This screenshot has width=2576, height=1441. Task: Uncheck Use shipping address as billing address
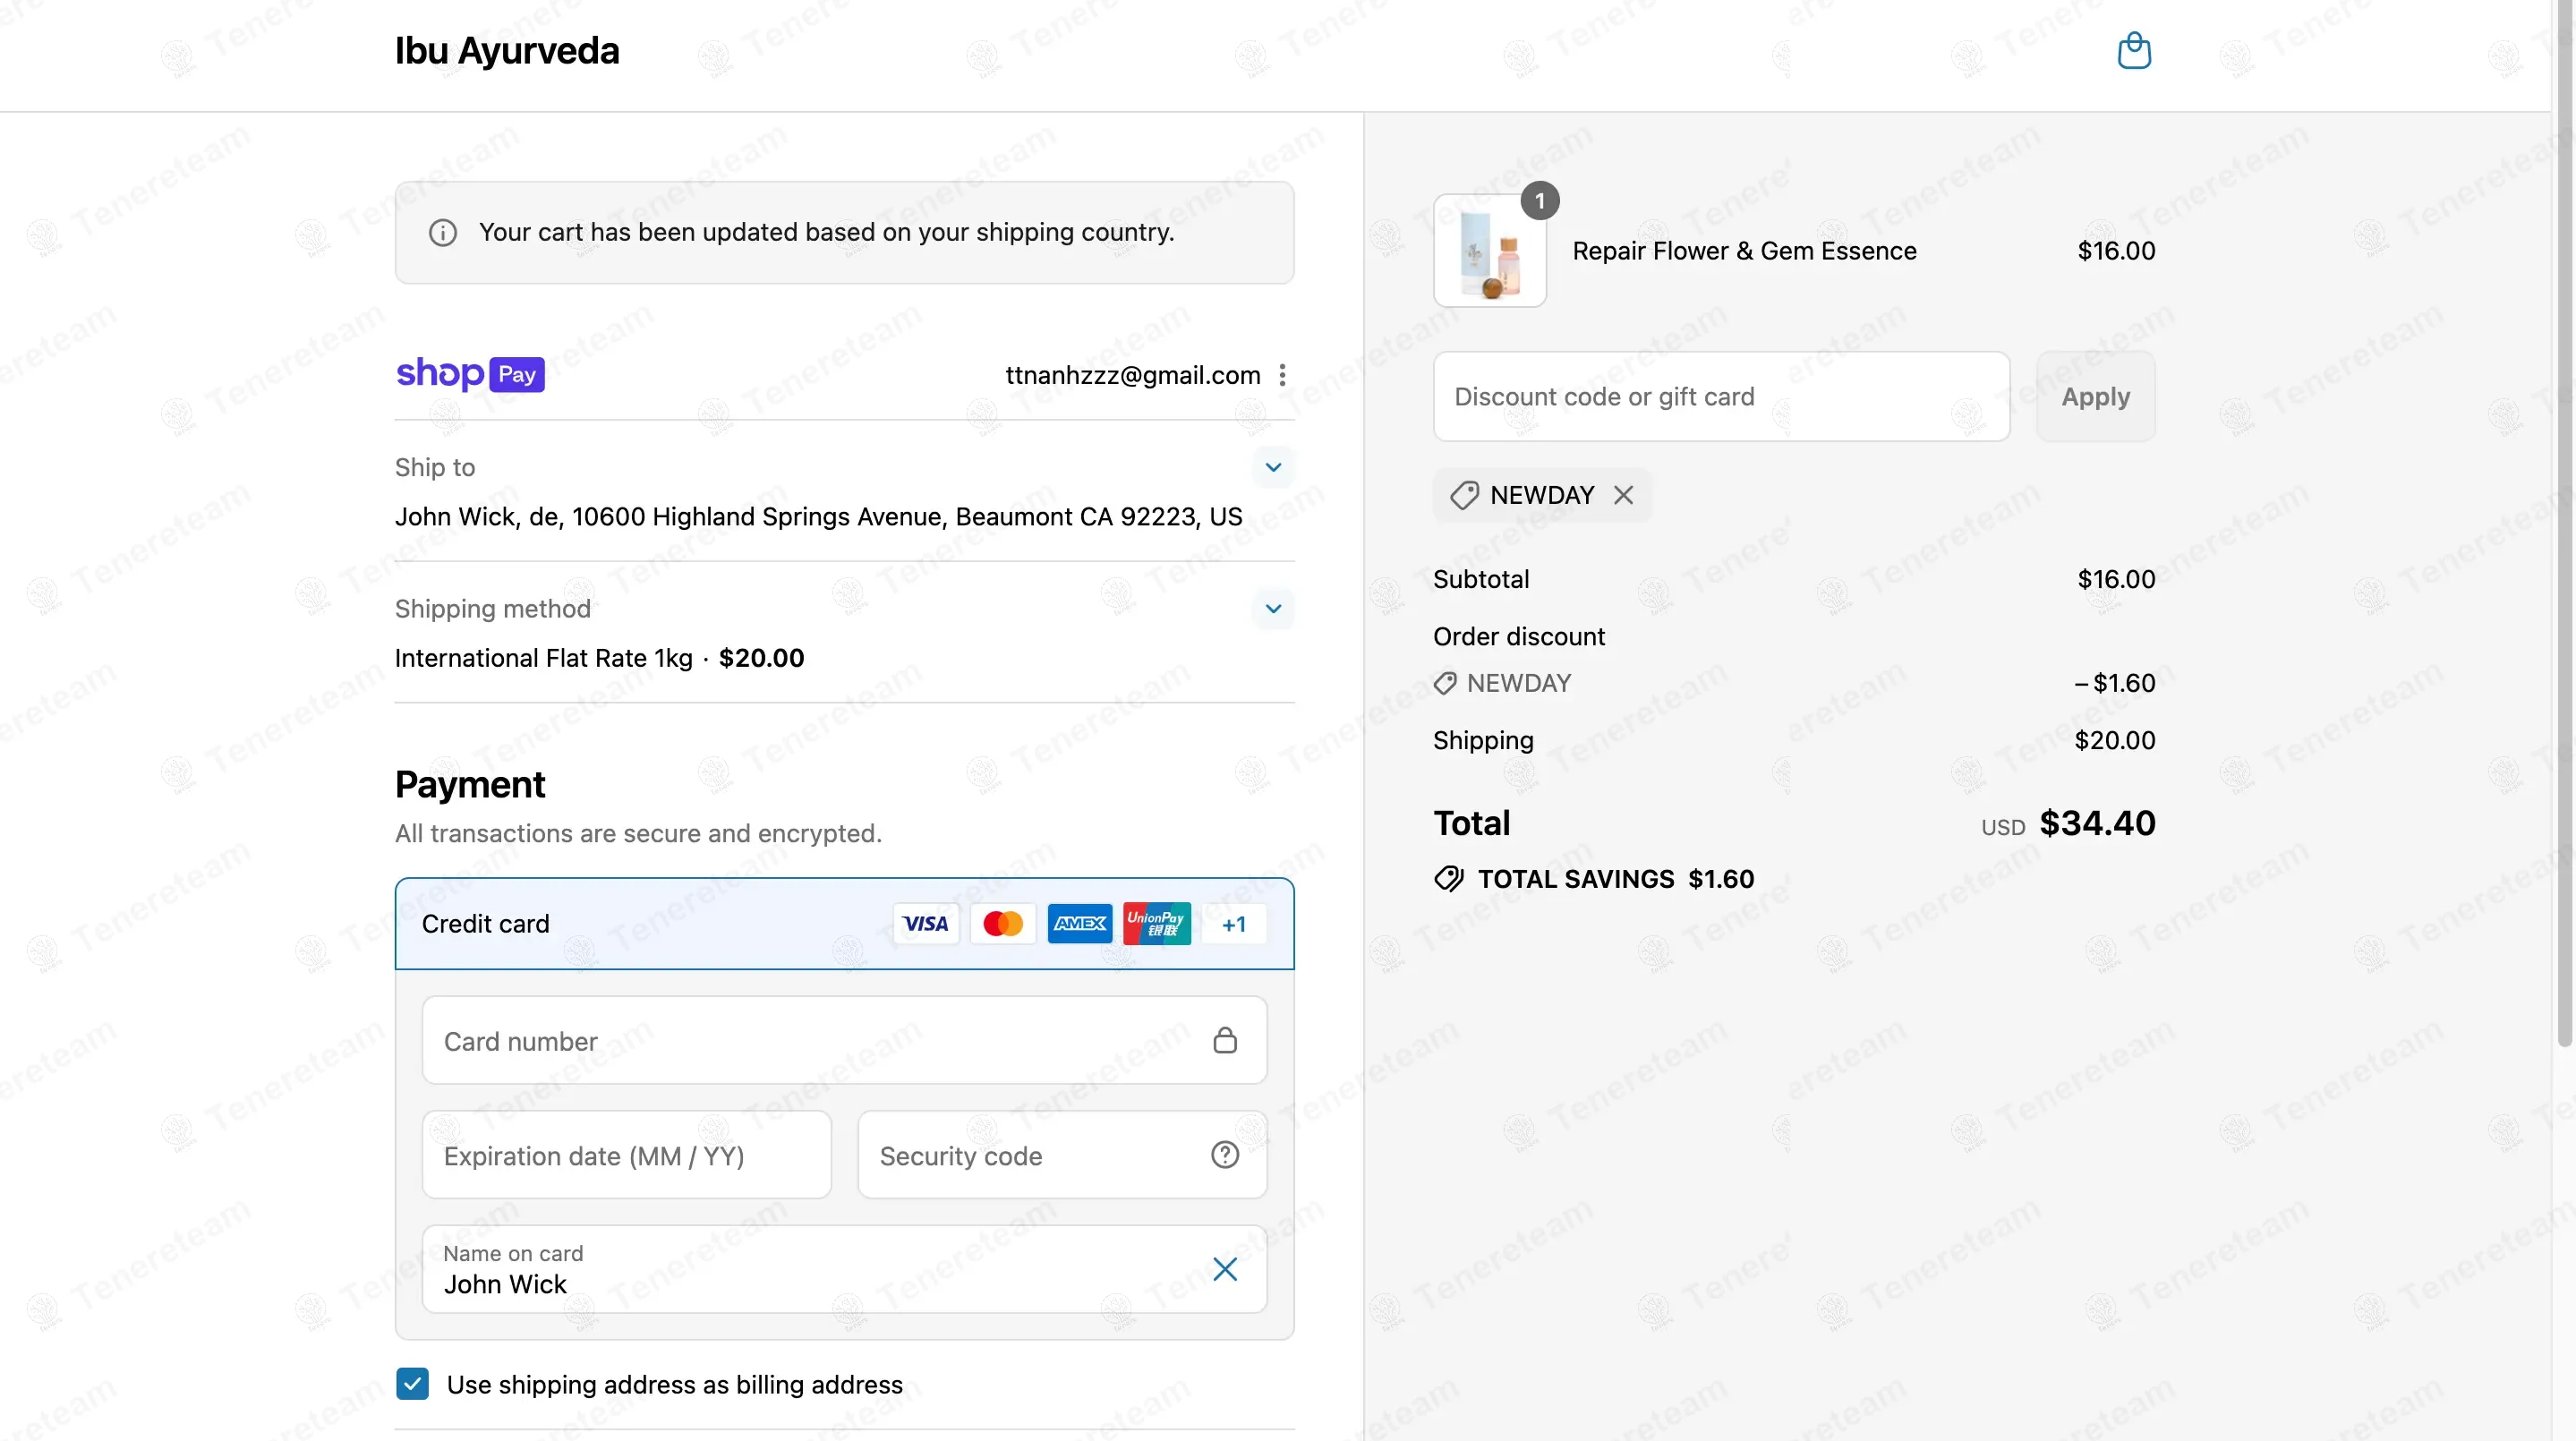point(412,1384)
